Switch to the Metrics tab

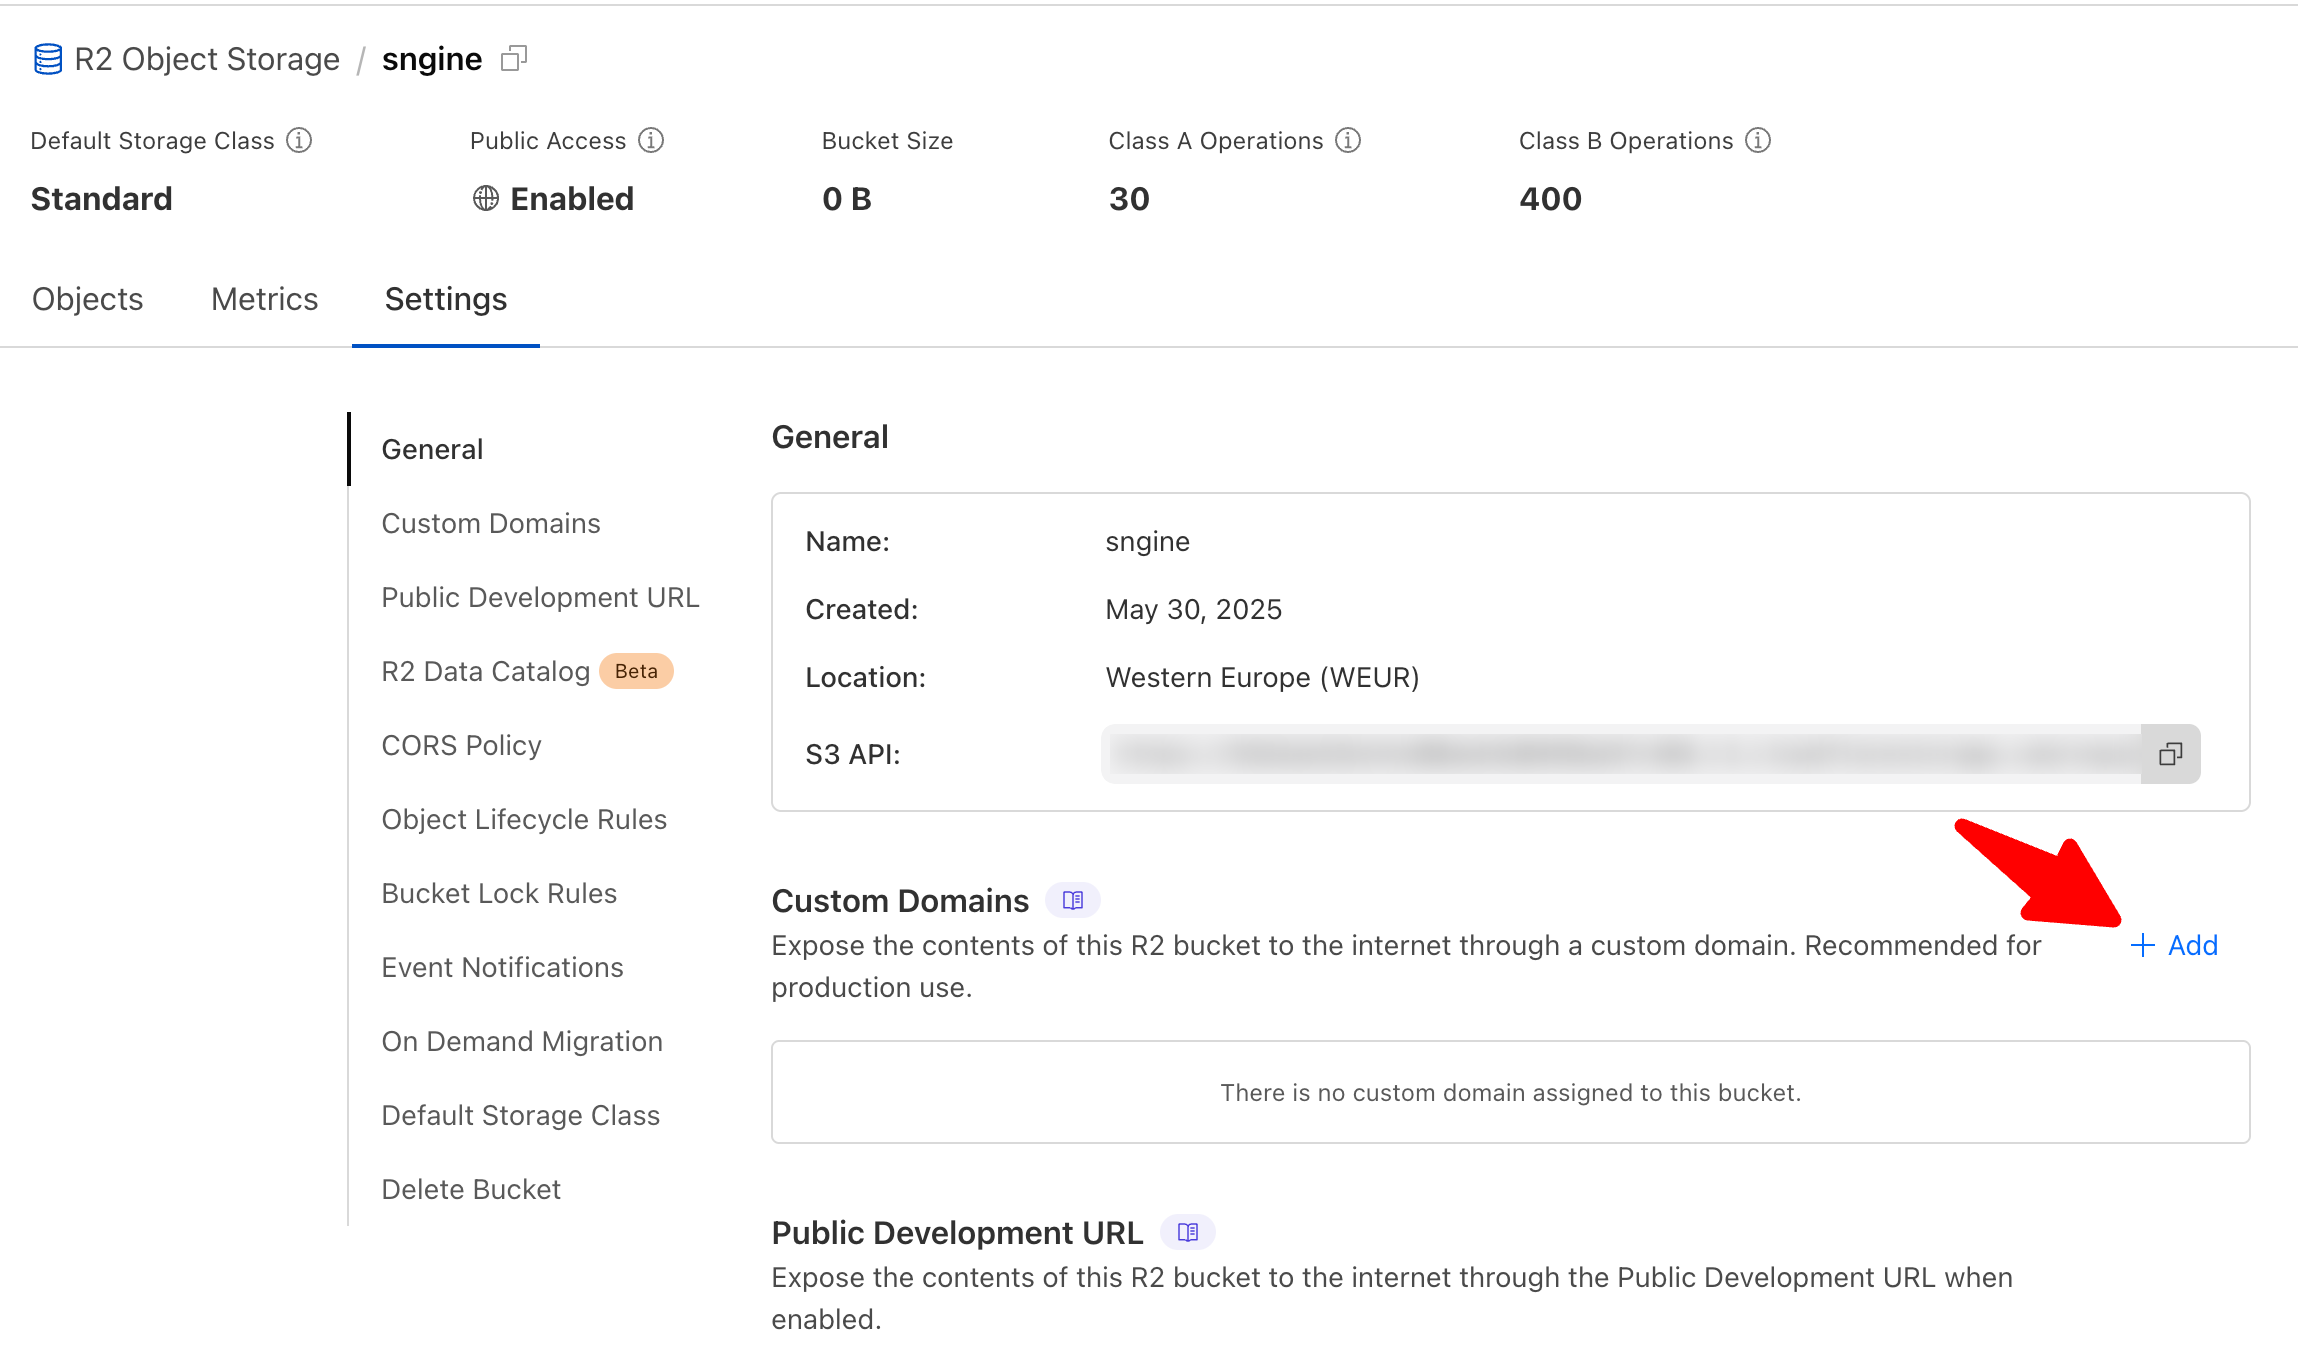pyautogui.click(x=264, y=299)
